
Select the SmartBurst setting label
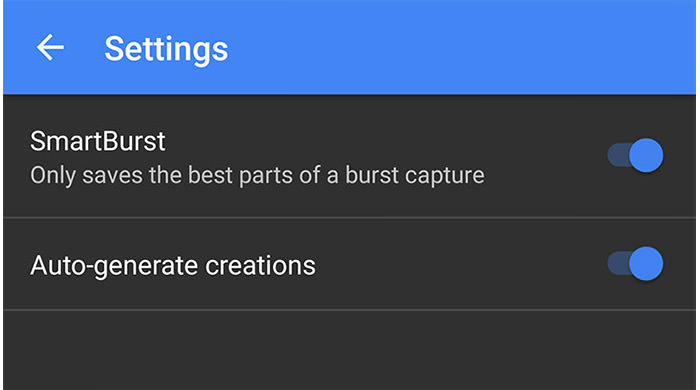coord(98,141)
